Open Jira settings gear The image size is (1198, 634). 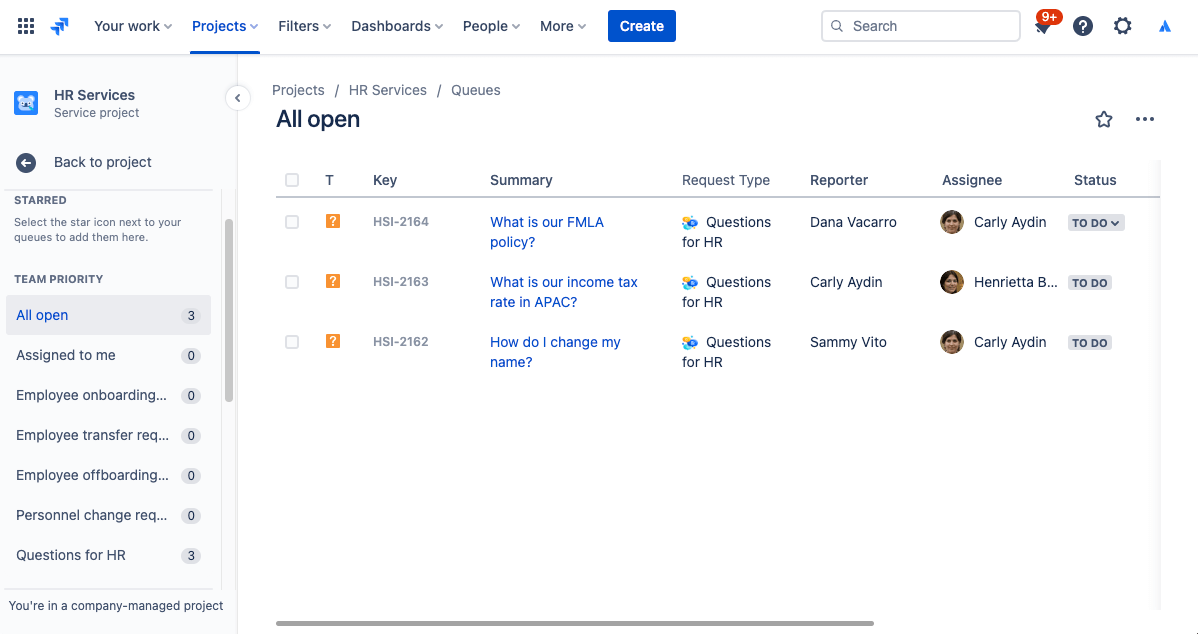tap(1122, 26)
